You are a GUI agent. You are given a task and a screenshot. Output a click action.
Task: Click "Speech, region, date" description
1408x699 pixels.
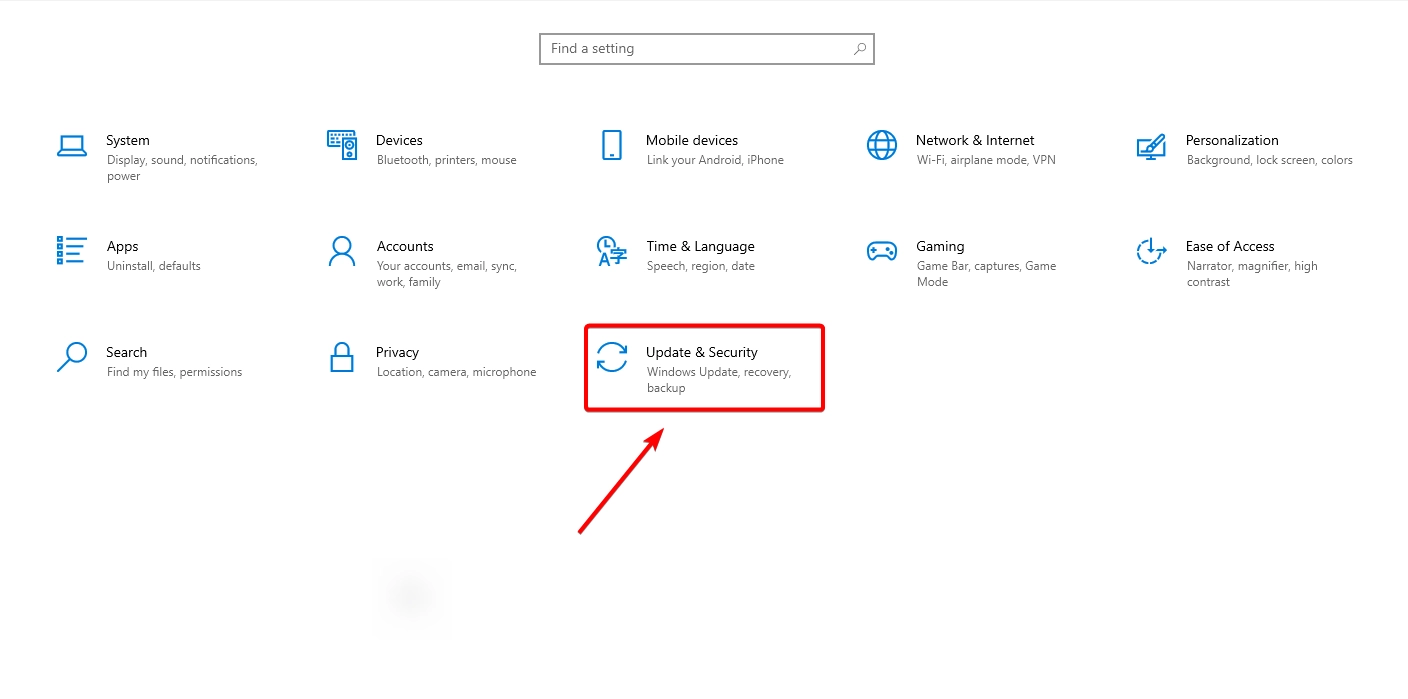701,266
